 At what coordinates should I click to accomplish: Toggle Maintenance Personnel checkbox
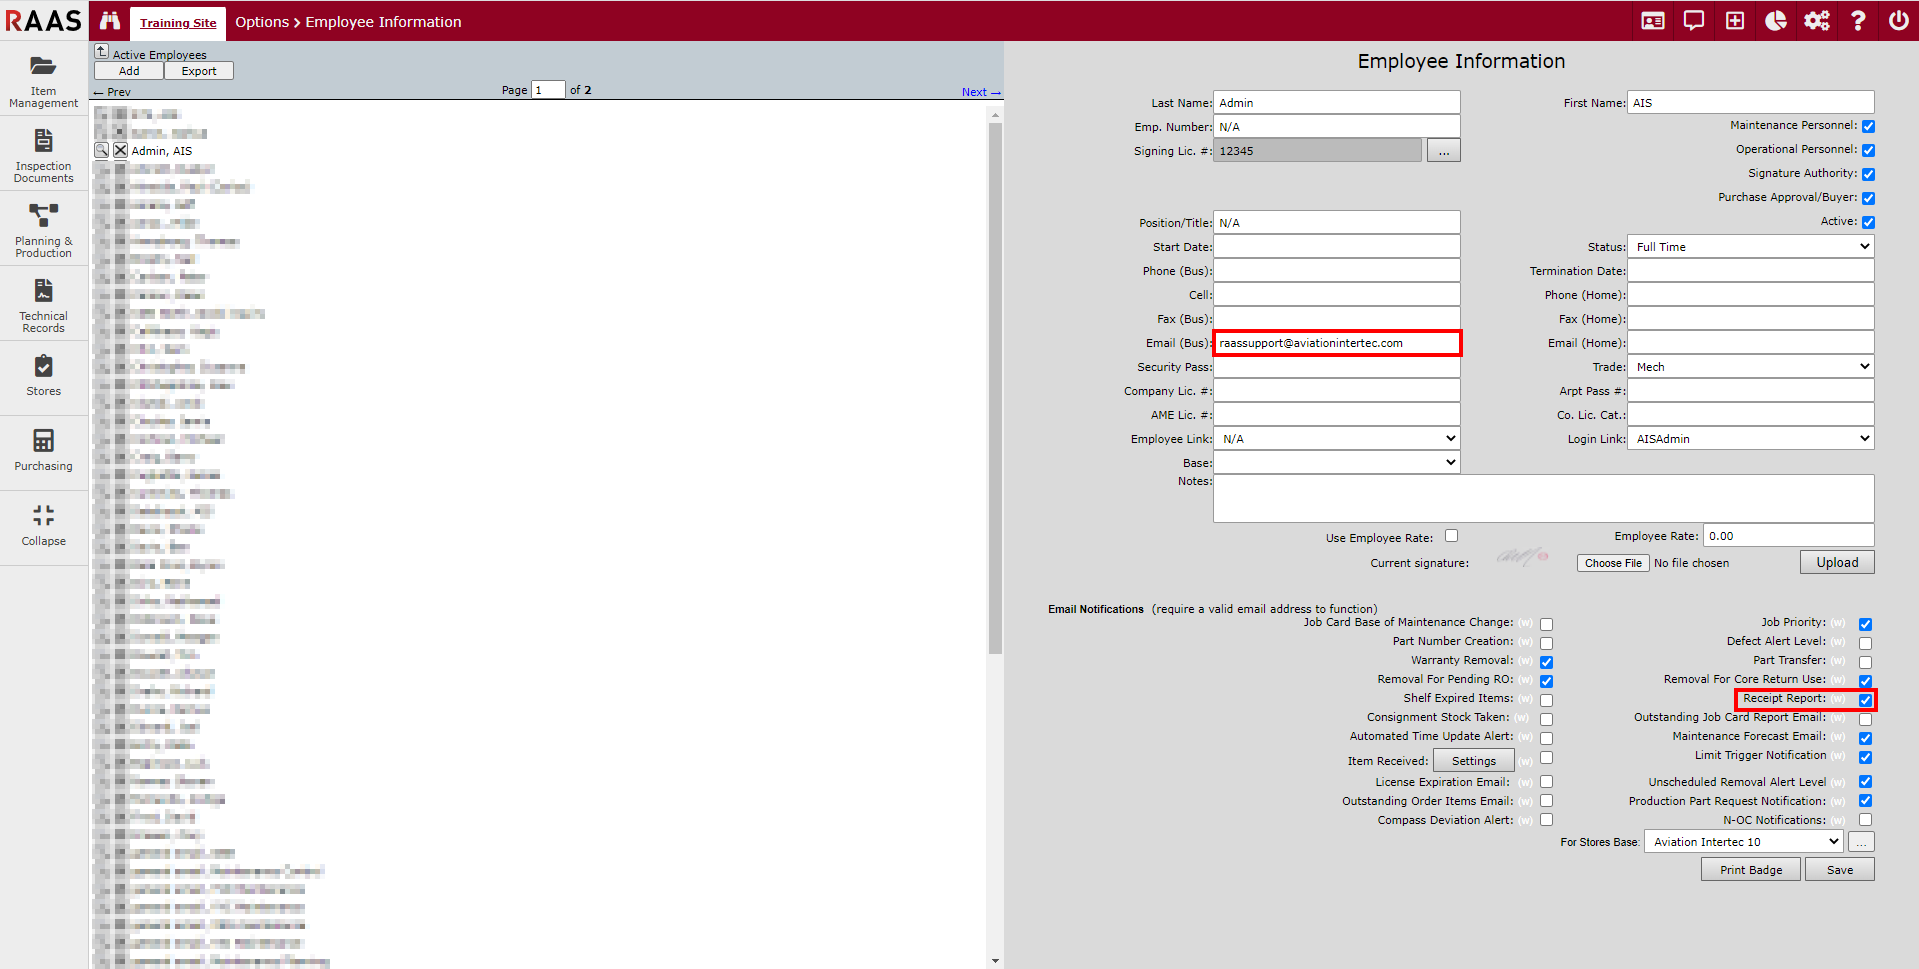point(1868,126)
